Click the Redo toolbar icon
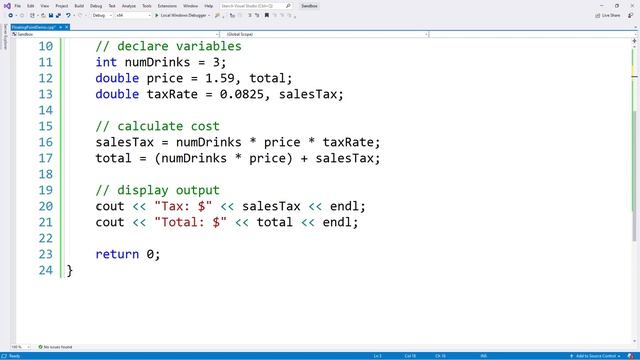640x360 pixels. click(80, 16)
